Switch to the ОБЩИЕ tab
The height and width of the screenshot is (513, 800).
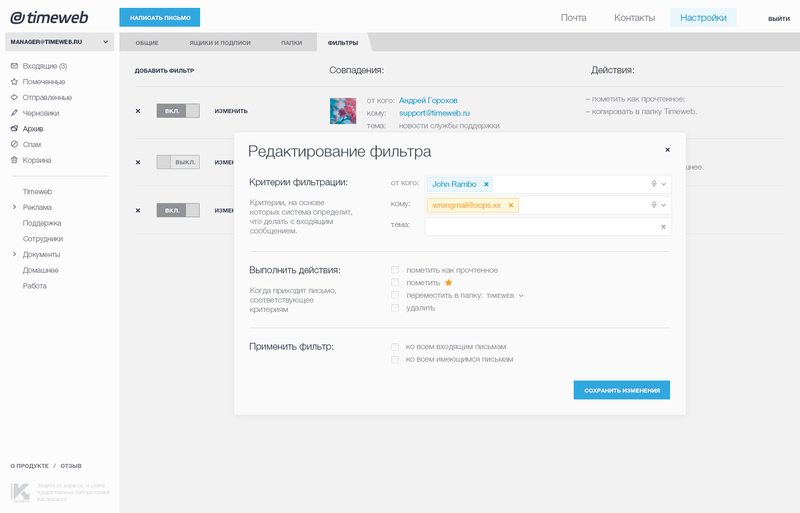point(147,43)
